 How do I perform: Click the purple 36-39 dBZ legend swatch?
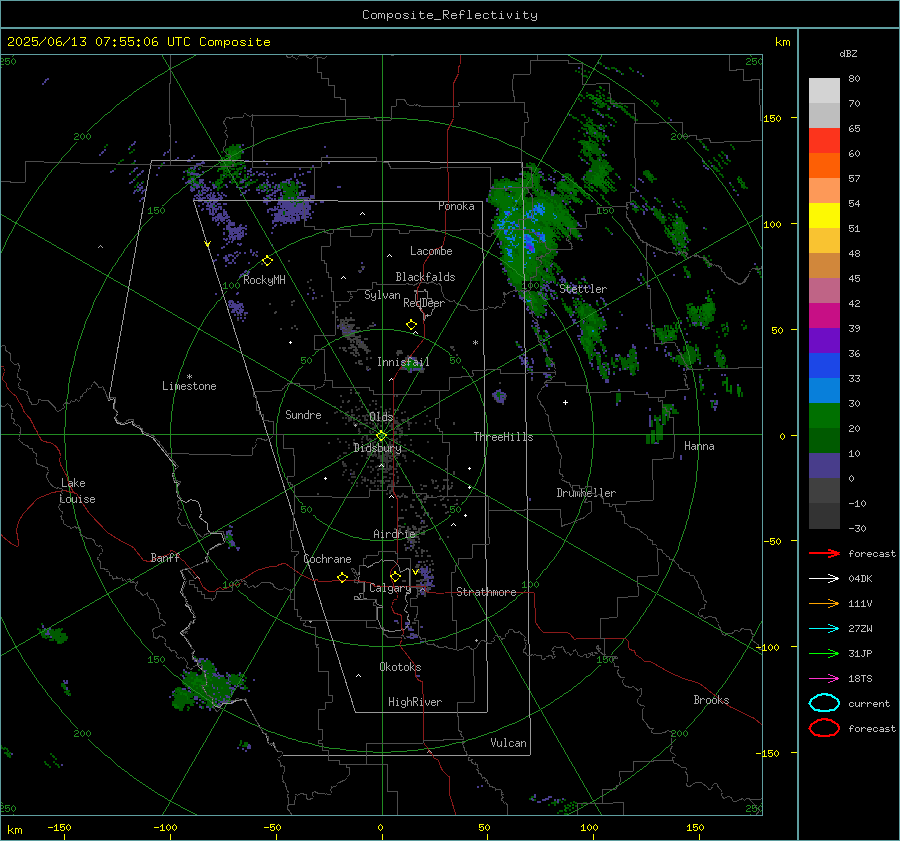[824, 340]
